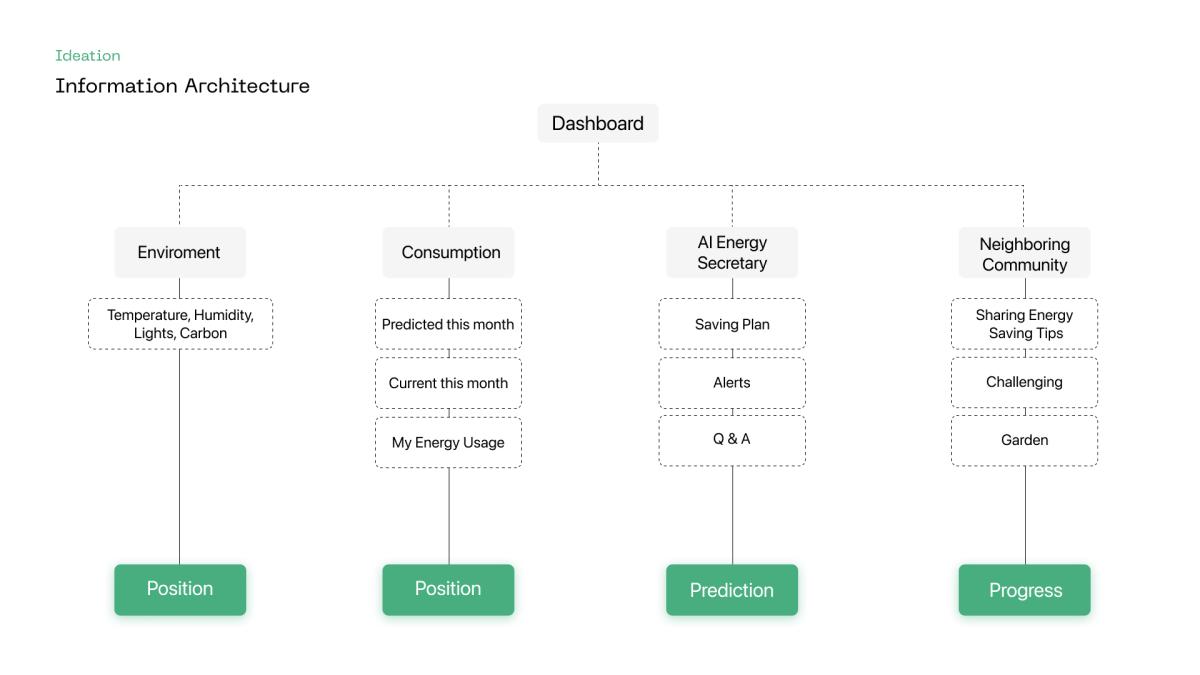The height and width of the screenshot is (675, 1200).
Task: Select the Predicted this month item
Action: (448, 324)
